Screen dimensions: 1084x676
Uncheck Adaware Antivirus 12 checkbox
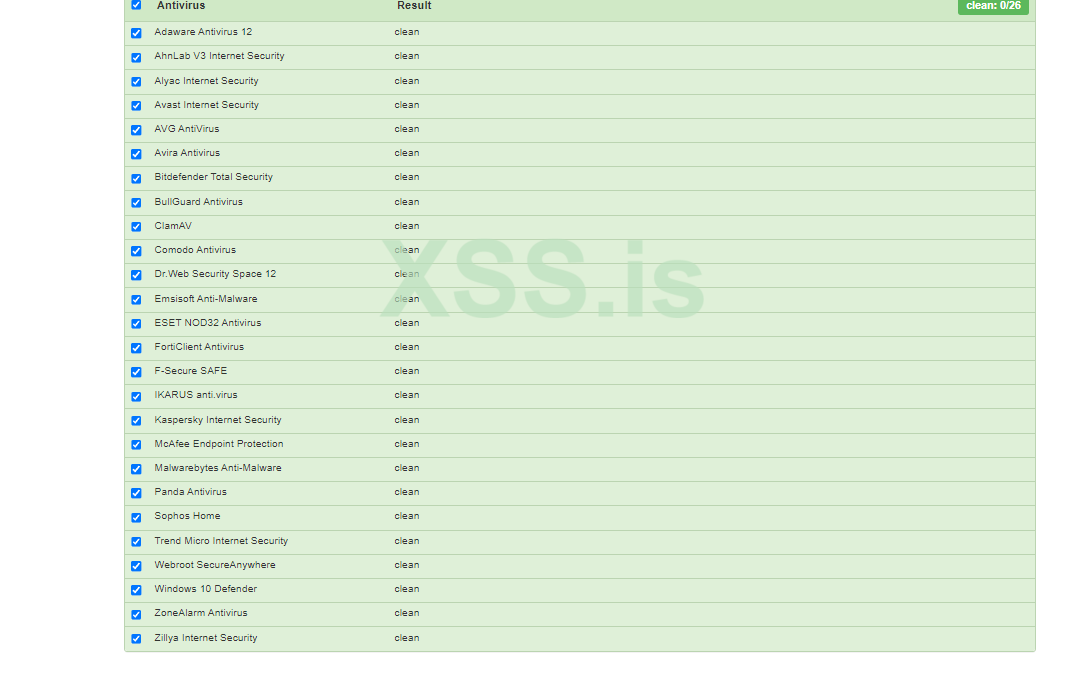click(136, 33)
